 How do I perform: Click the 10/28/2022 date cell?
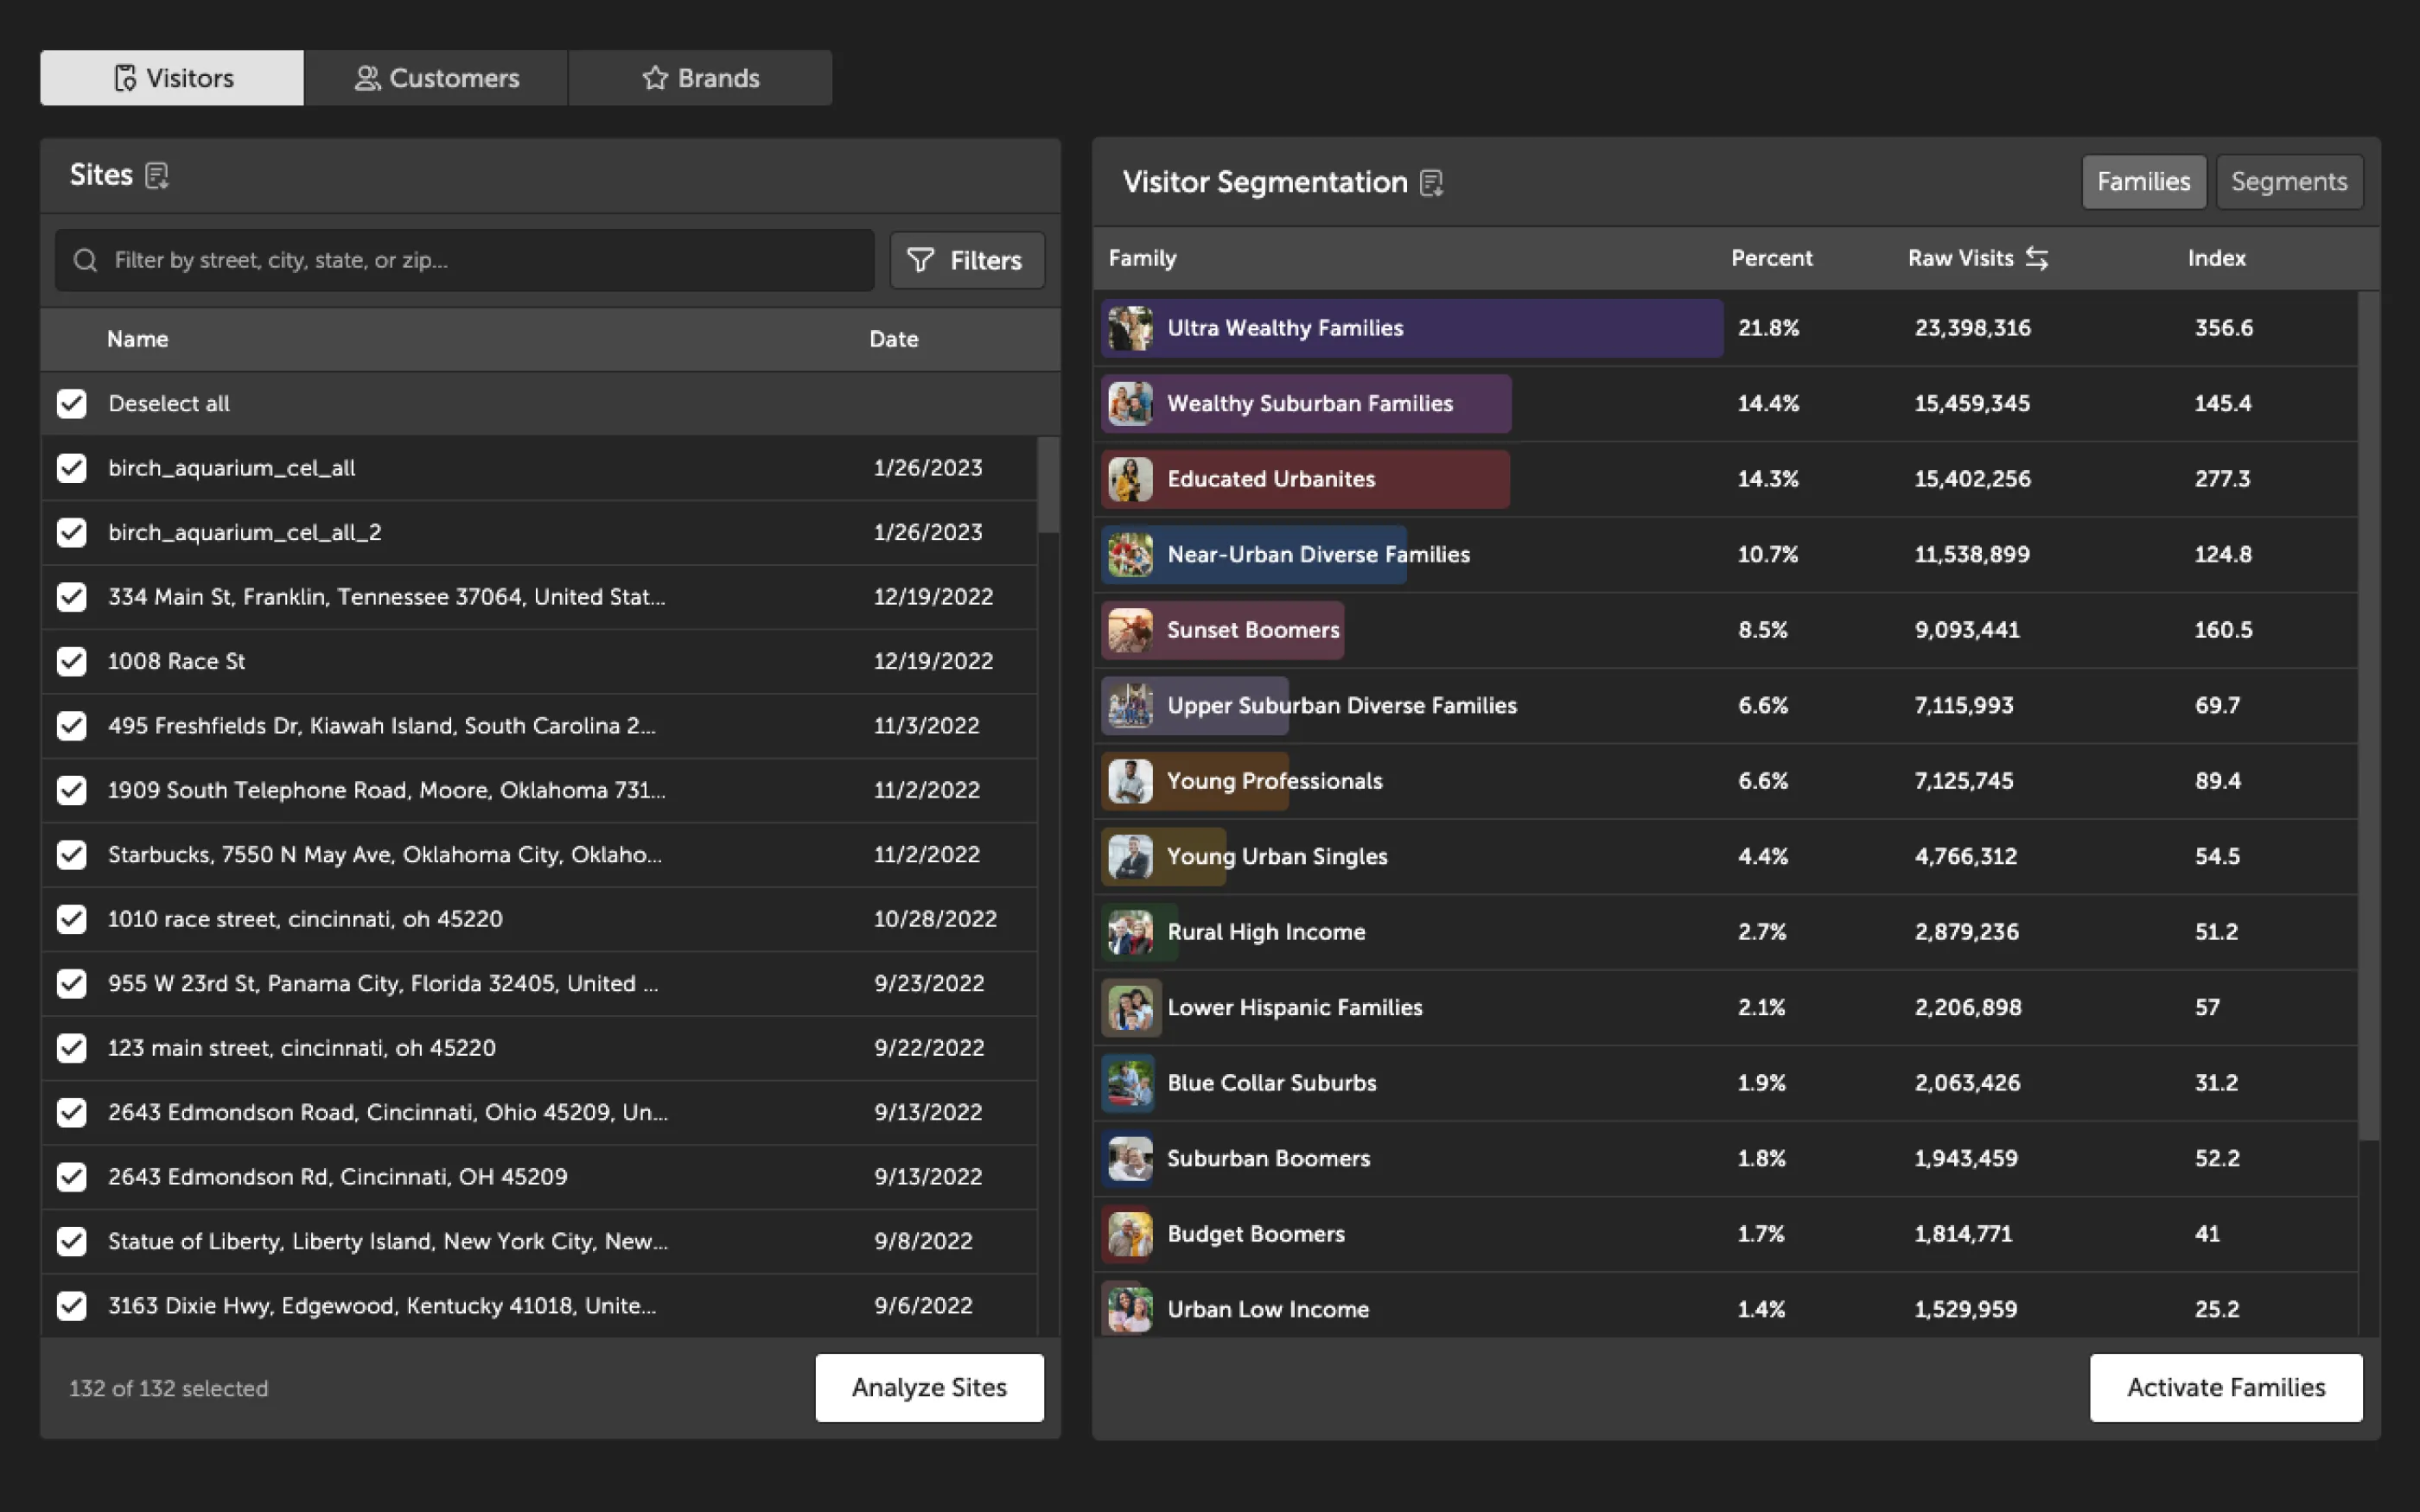click(x=935, y=919)
